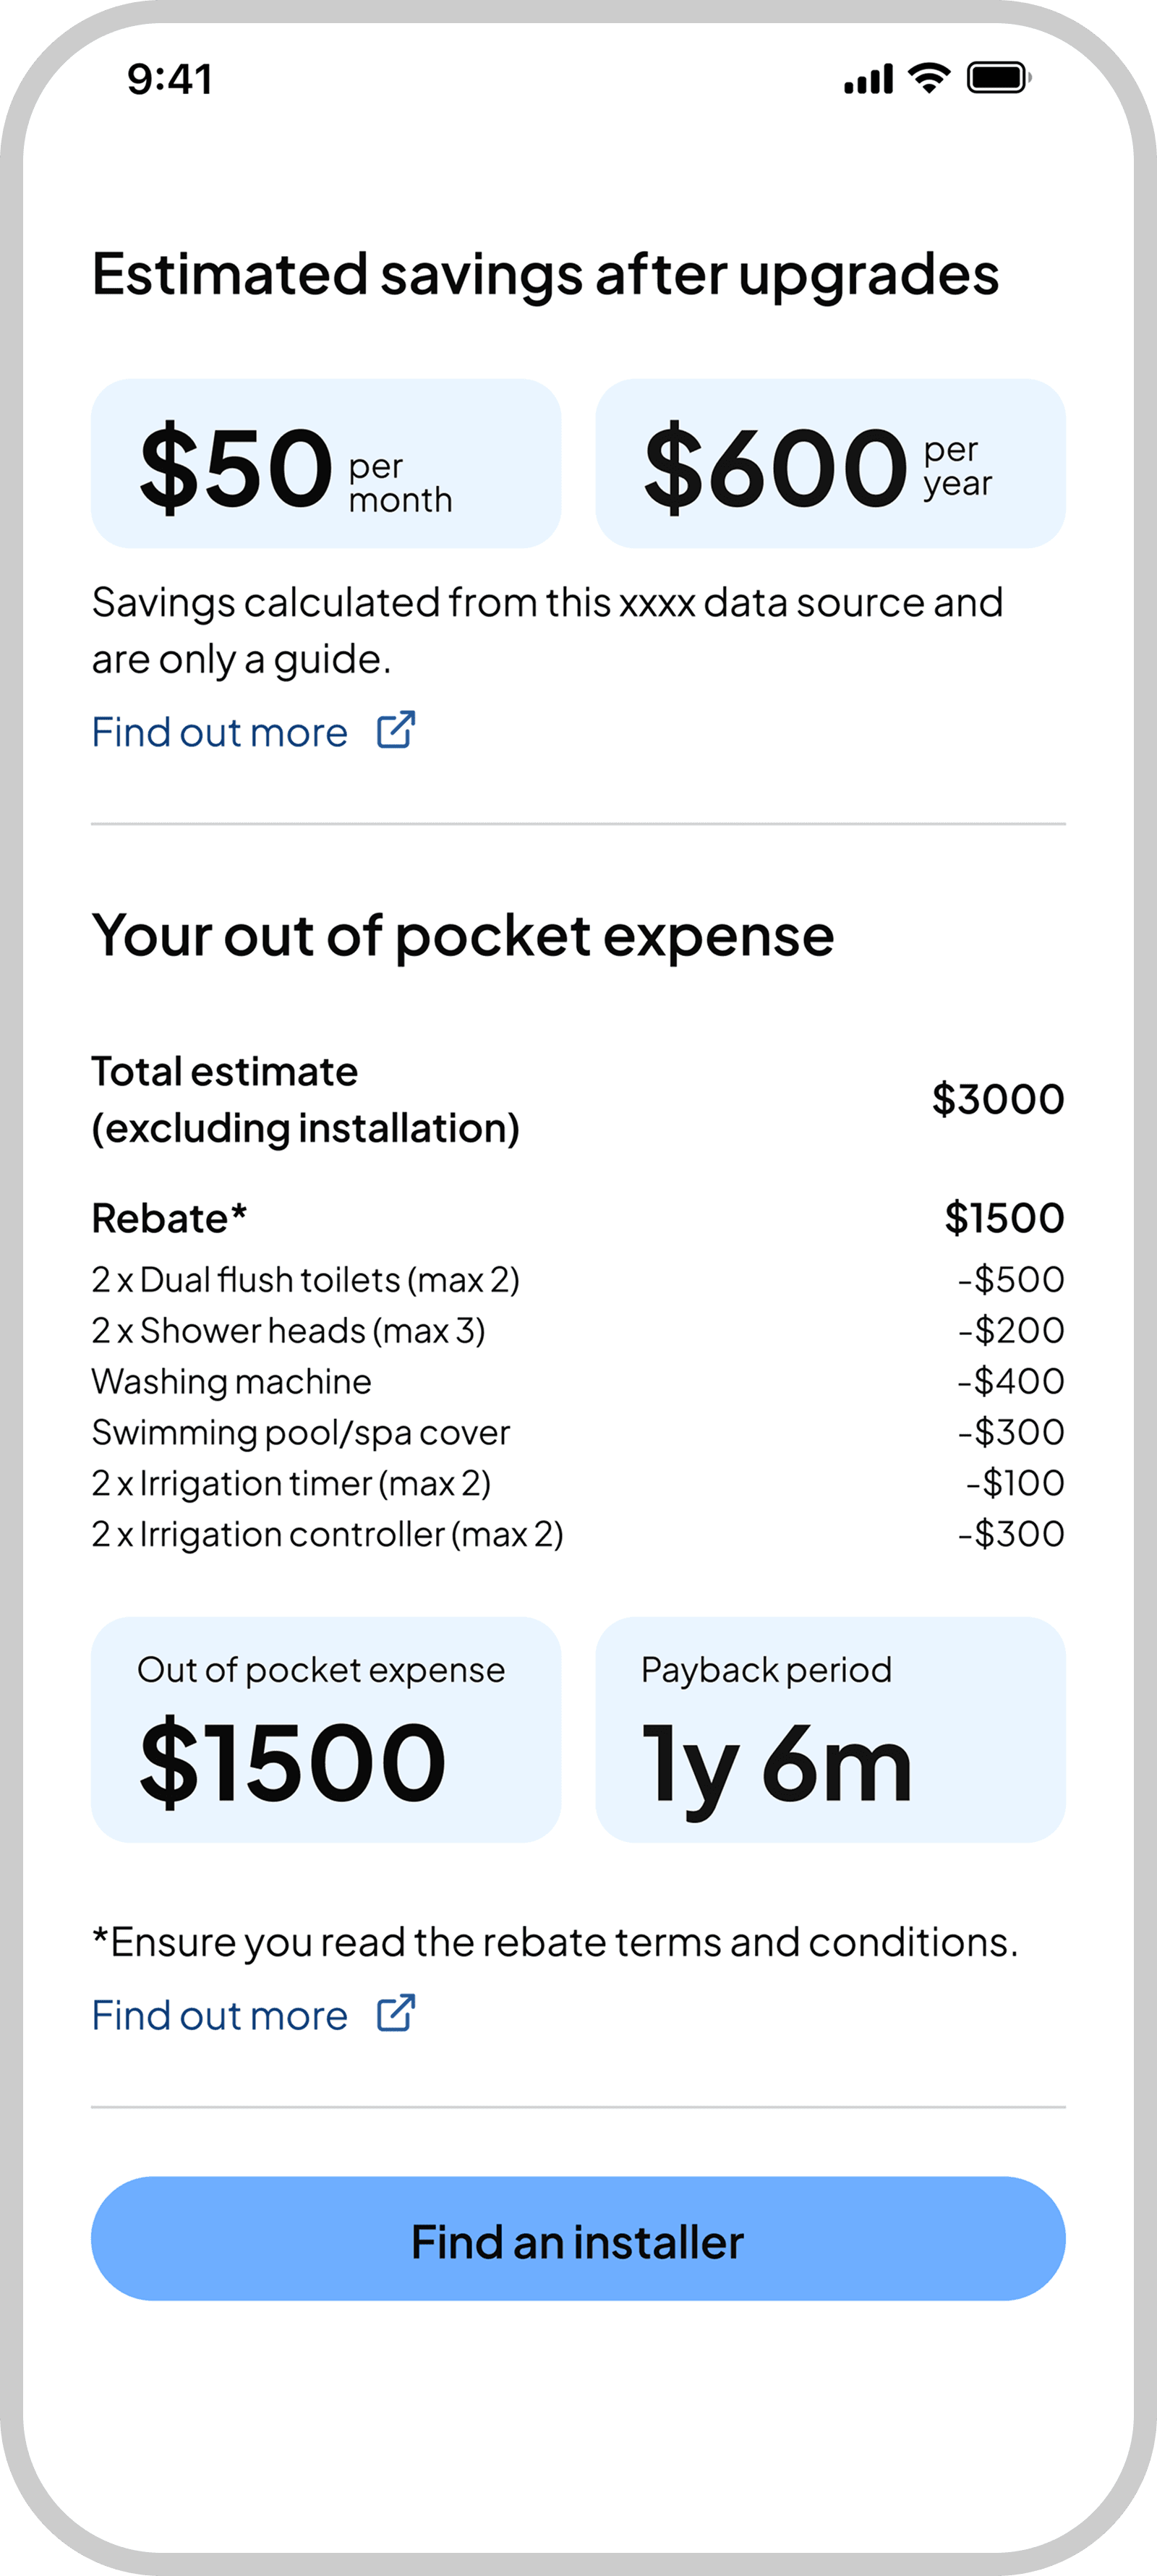Select the Out of pocket expense $1500 card
The image size is (1157, 2576).
click(x=326, y=1730)
